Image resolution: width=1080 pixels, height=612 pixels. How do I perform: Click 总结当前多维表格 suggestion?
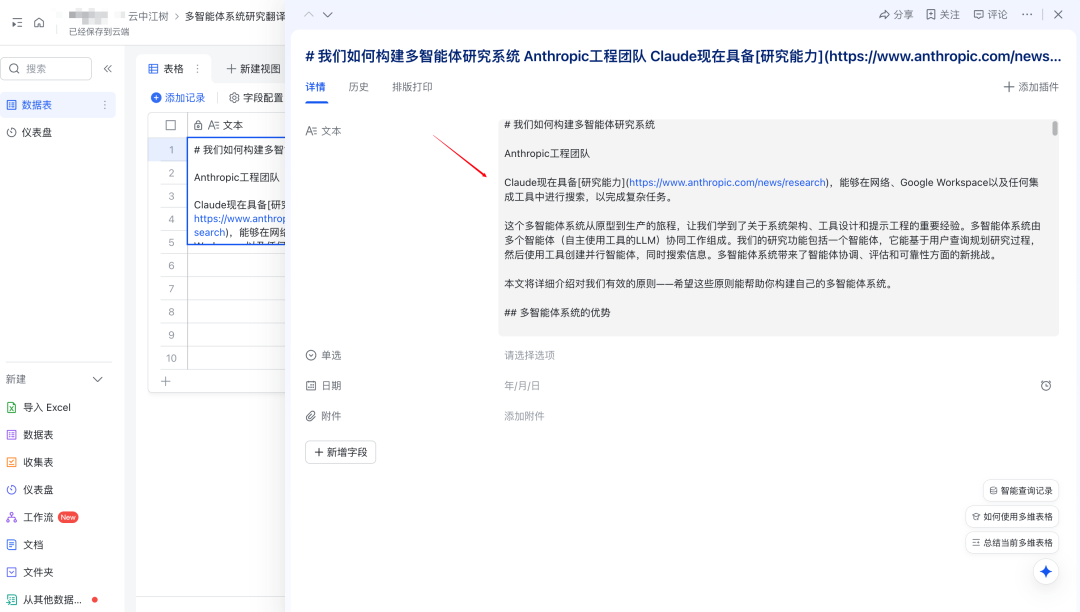[1012, 543]
